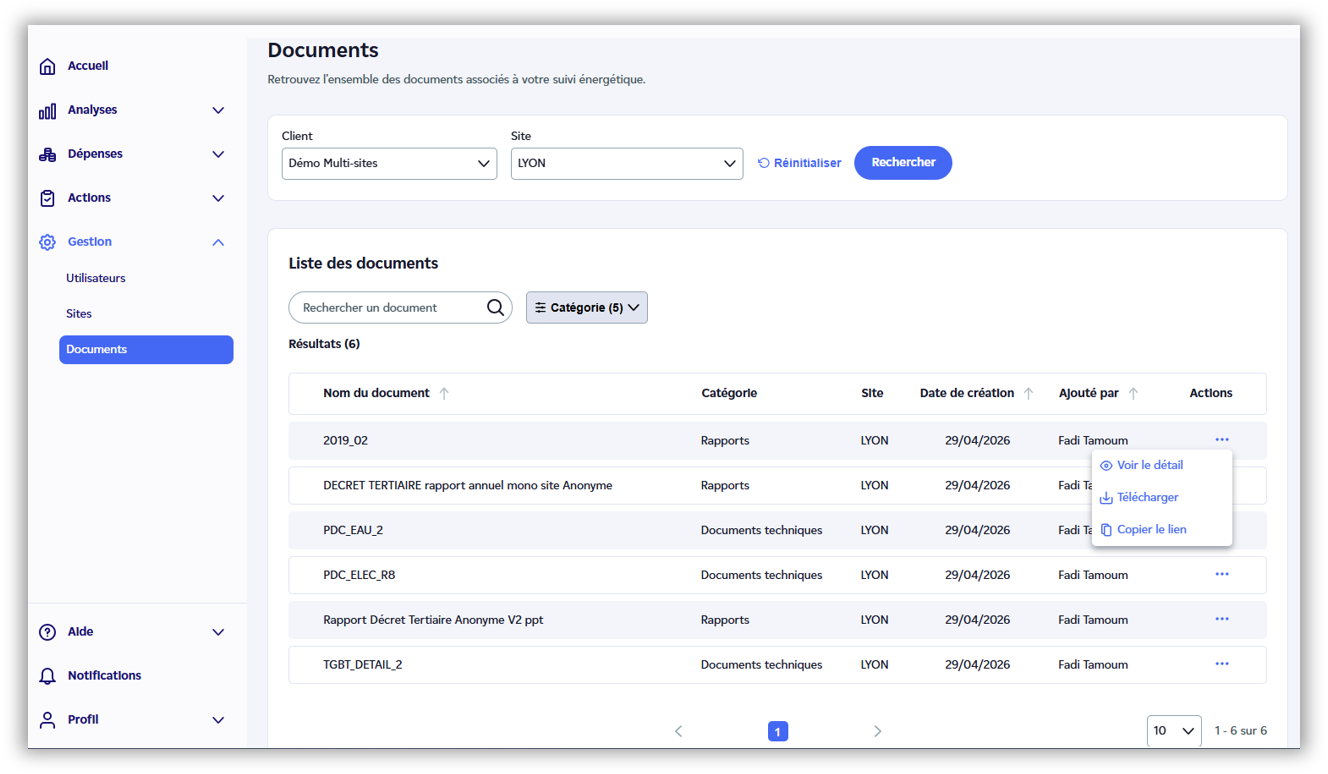
Task: Expand the Aide menu chevron
Action: (218, 632)
